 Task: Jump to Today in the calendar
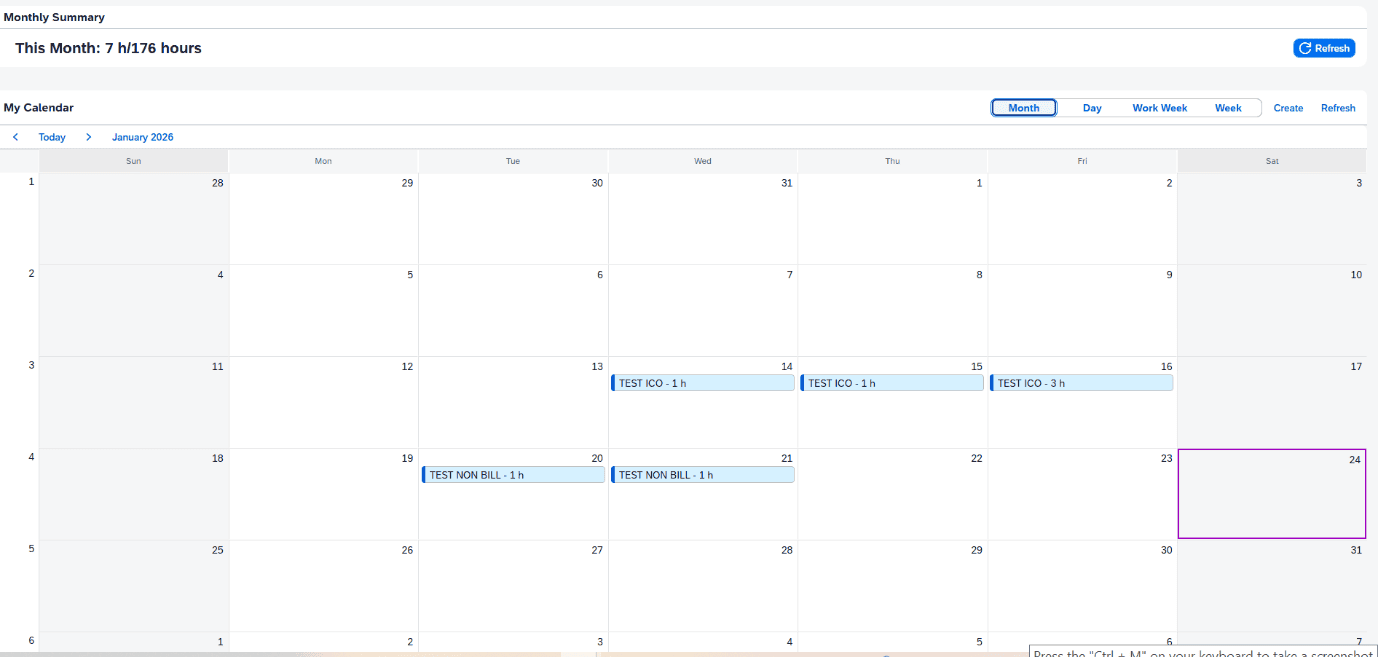coord(52,137)
